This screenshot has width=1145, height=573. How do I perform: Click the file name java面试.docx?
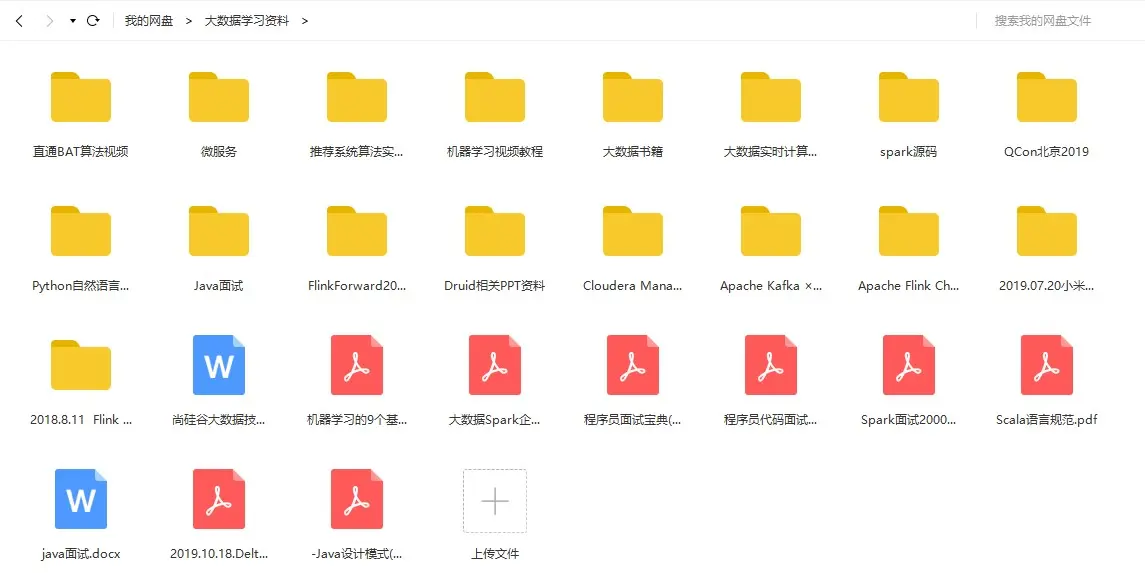click(x=80, y=554)
